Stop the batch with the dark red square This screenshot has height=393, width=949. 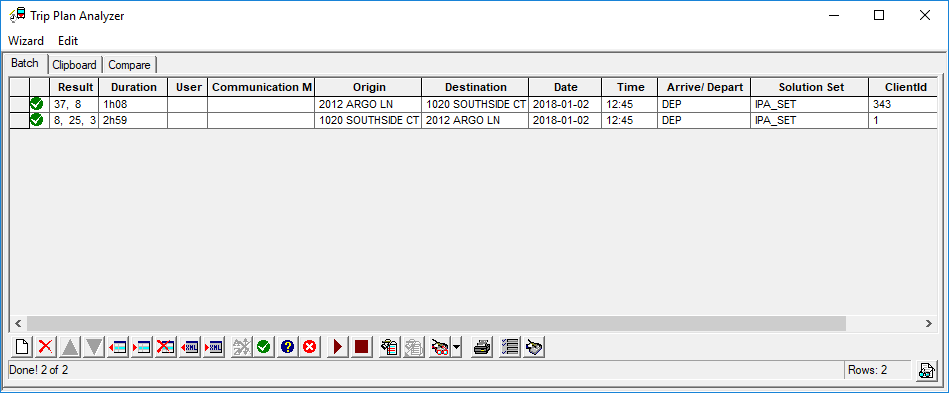pyautogui.click(x=361, y=347)
